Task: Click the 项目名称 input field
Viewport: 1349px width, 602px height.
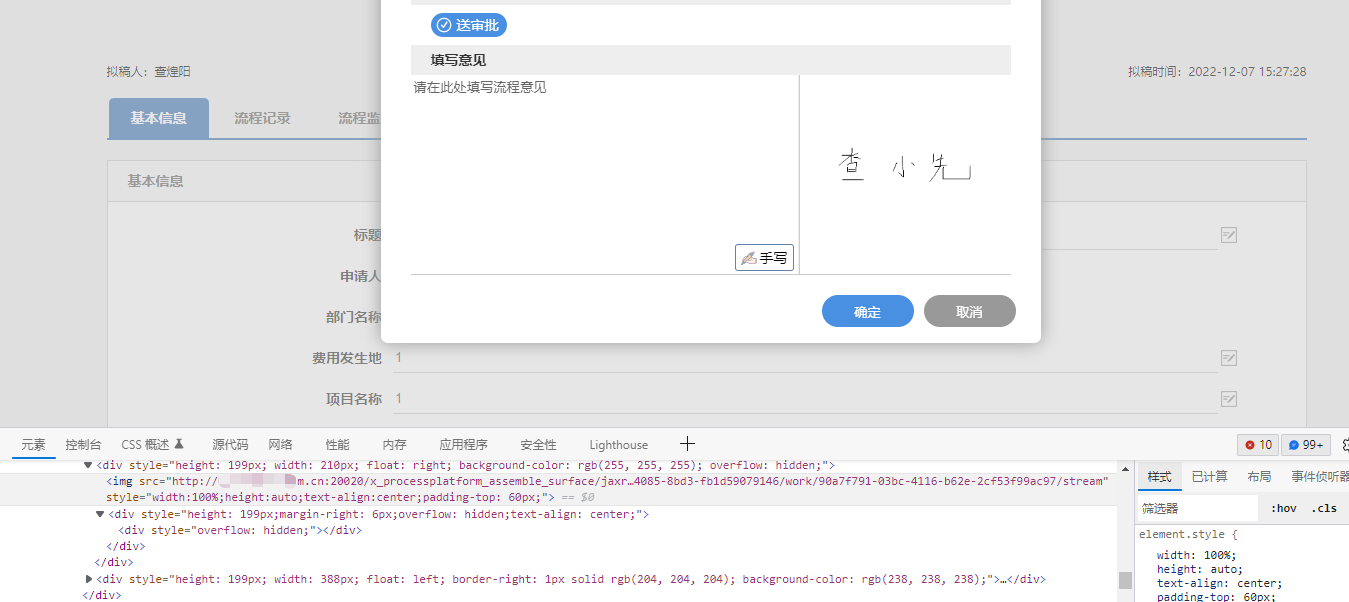Action: (805, 399)
